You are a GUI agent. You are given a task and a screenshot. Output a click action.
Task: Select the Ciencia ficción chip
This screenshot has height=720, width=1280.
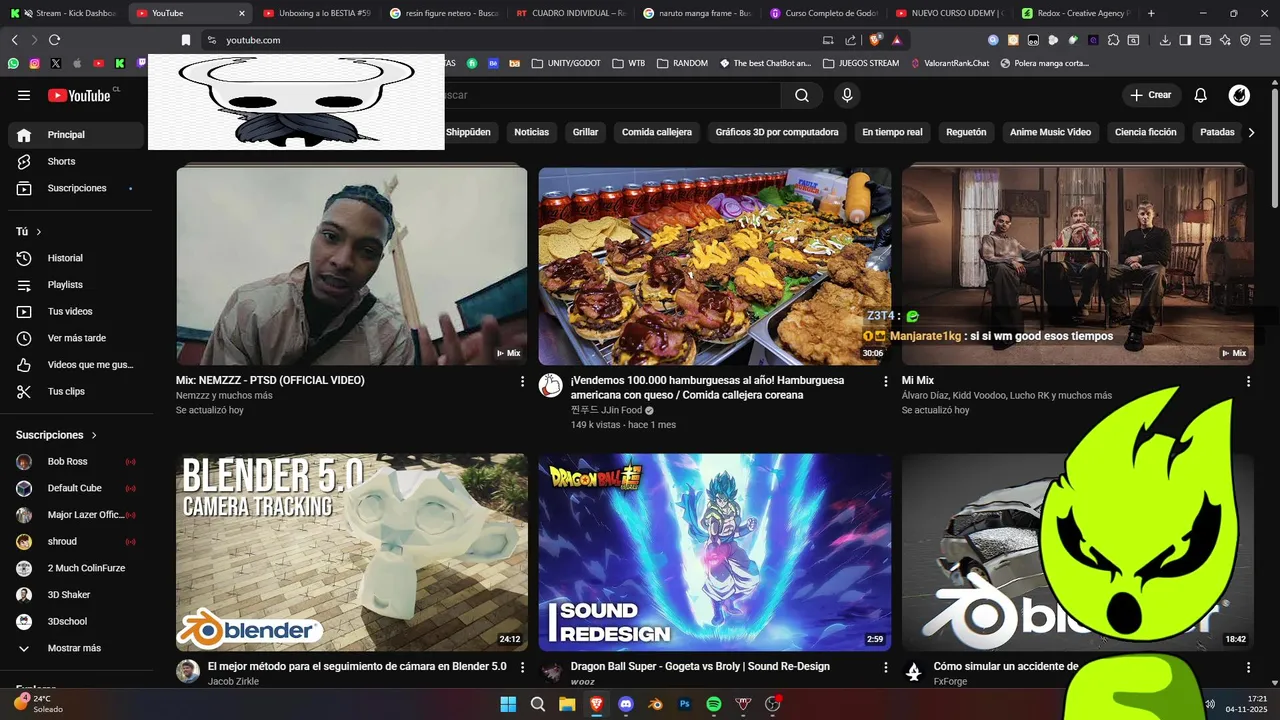click(1146, 132)
